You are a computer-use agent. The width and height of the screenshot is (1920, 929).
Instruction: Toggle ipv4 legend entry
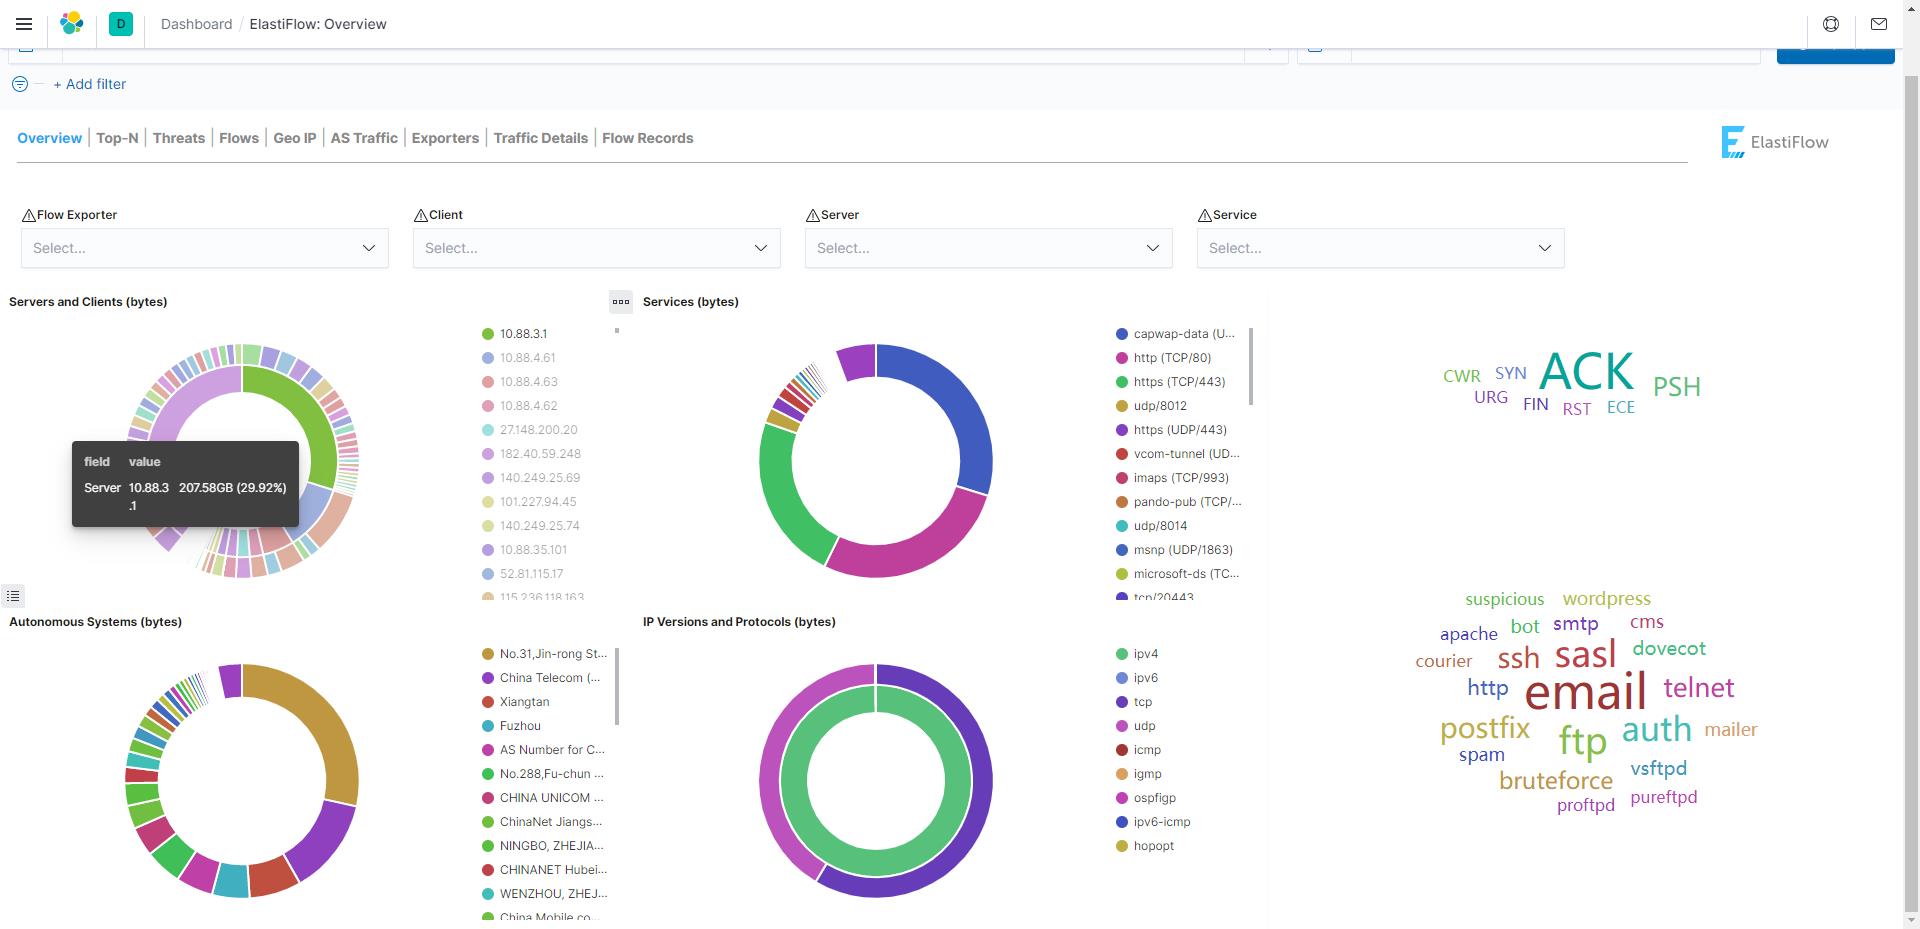(x=1136, y=654)
